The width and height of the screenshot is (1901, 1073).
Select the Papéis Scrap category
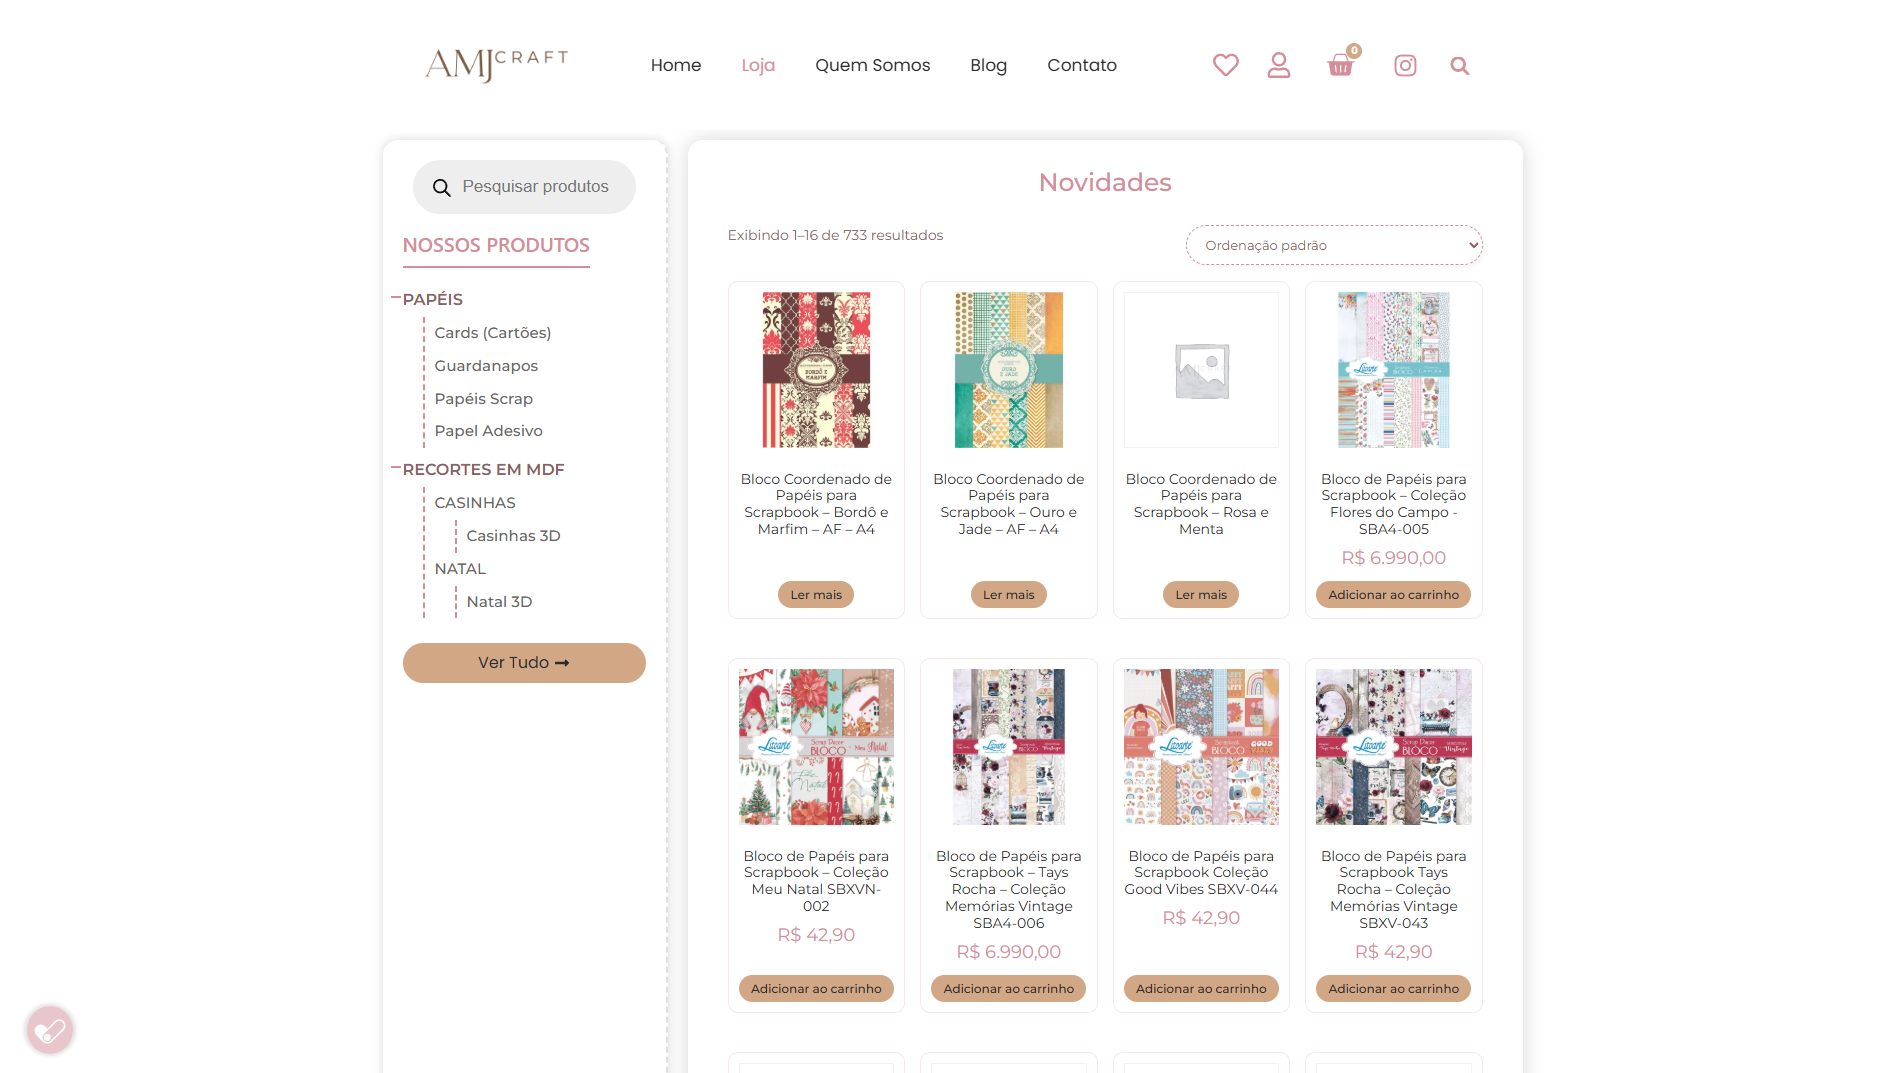[484, 399]
